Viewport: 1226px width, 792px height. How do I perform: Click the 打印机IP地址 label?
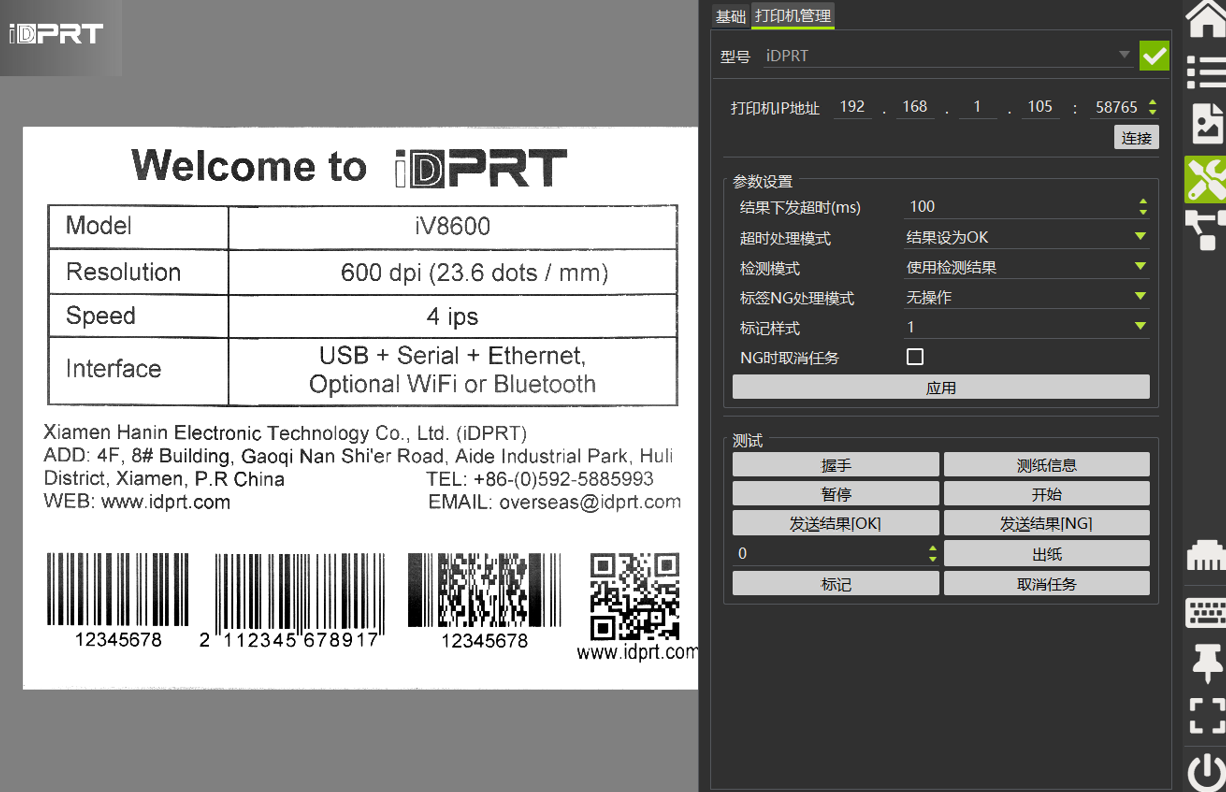coord(775,108)
